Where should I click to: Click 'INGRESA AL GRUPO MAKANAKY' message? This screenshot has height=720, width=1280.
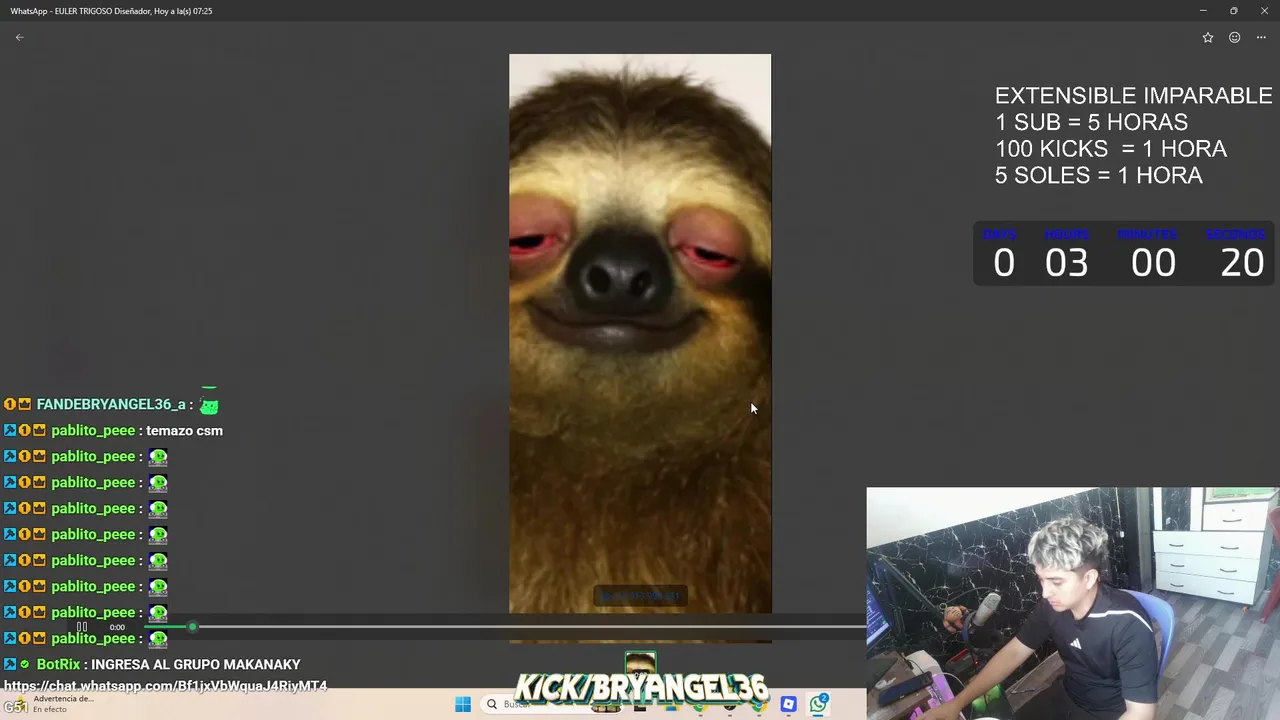click(x=196, y=664)
